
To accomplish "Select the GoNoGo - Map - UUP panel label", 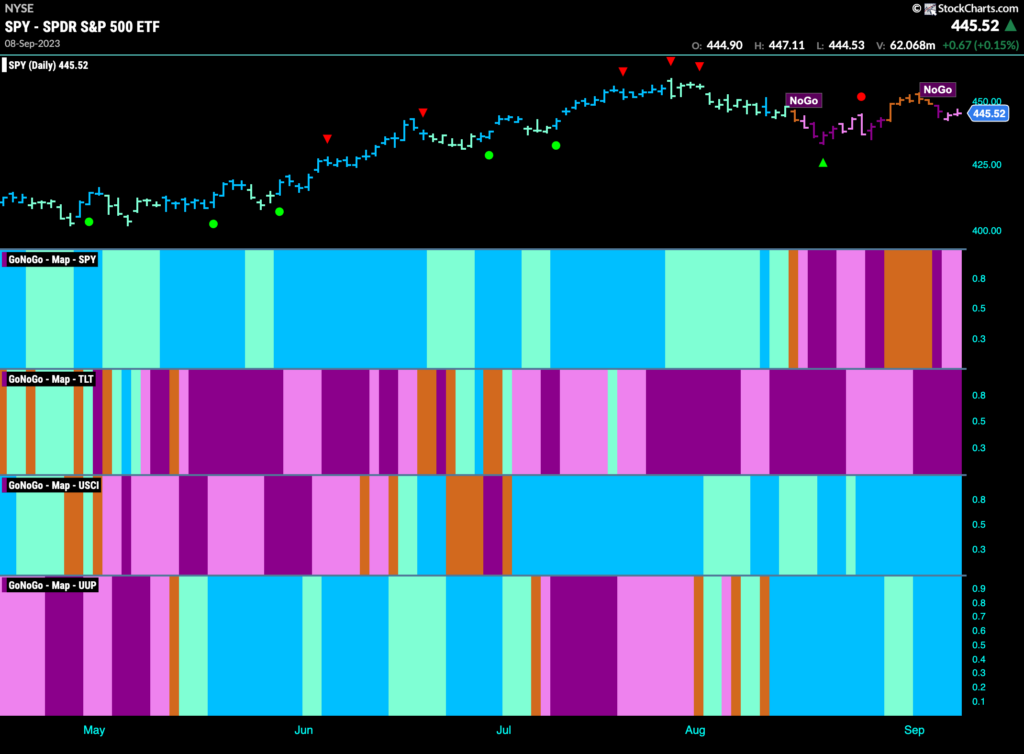I will (52, 585).
